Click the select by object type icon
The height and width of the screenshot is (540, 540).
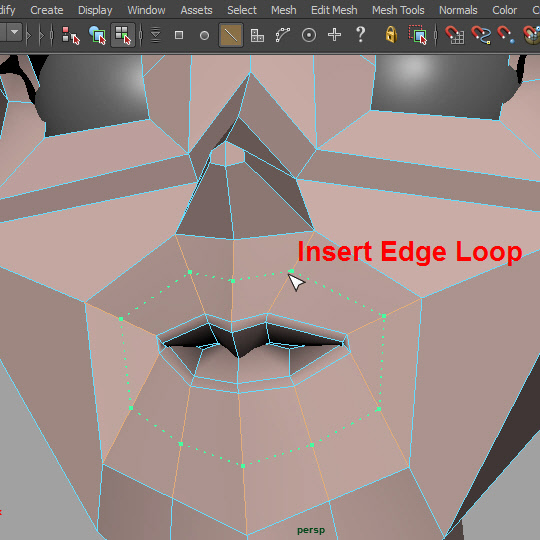(97, 35)
